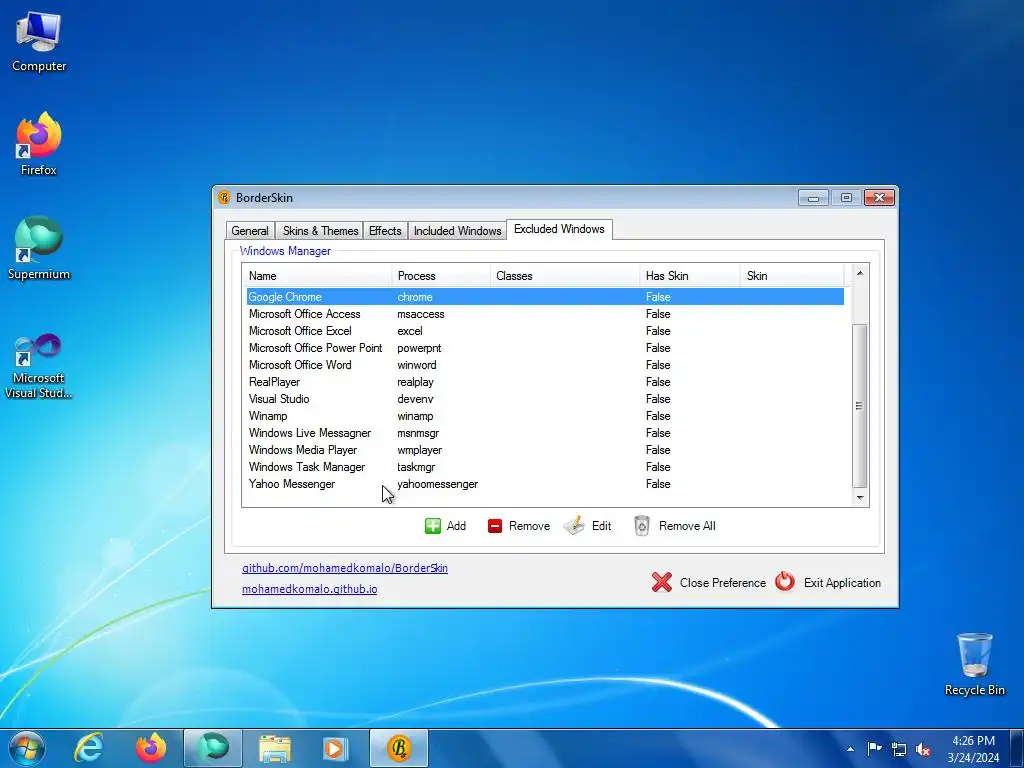
Task: Select the Microsoft Office Power Point row
Action: coord(545,347)
